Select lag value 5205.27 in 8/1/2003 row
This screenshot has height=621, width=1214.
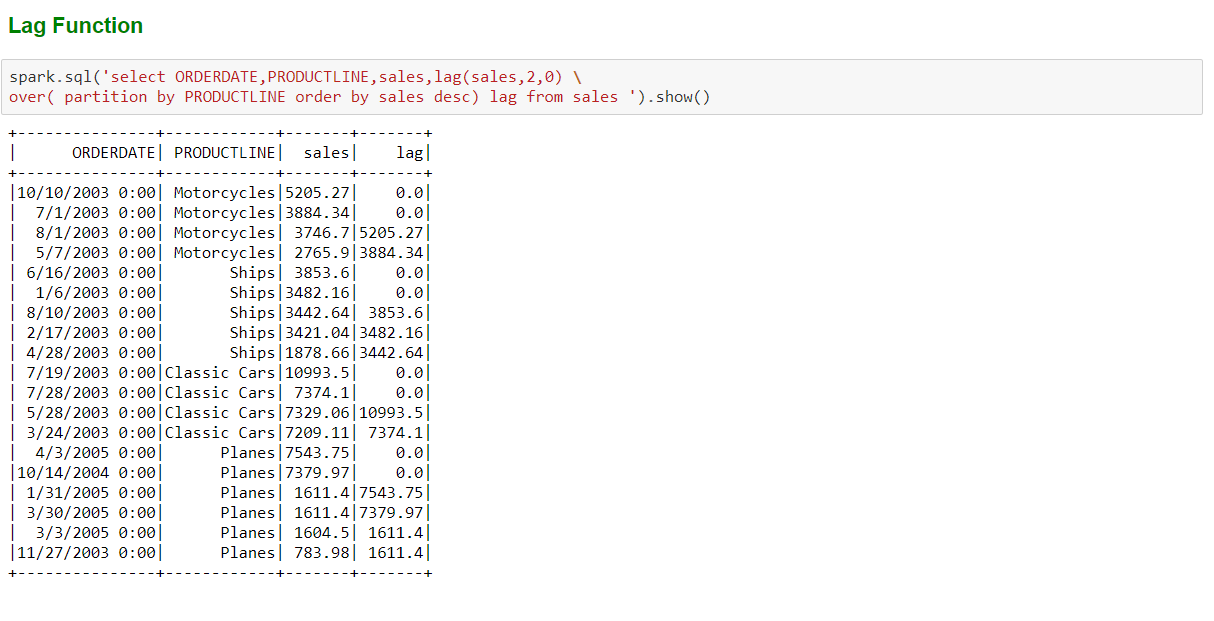[x=392, y=233]
